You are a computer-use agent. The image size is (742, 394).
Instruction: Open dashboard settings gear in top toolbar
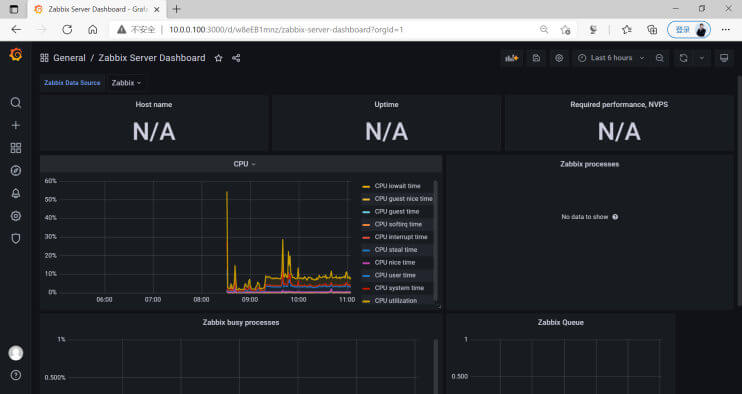point(559,58)
